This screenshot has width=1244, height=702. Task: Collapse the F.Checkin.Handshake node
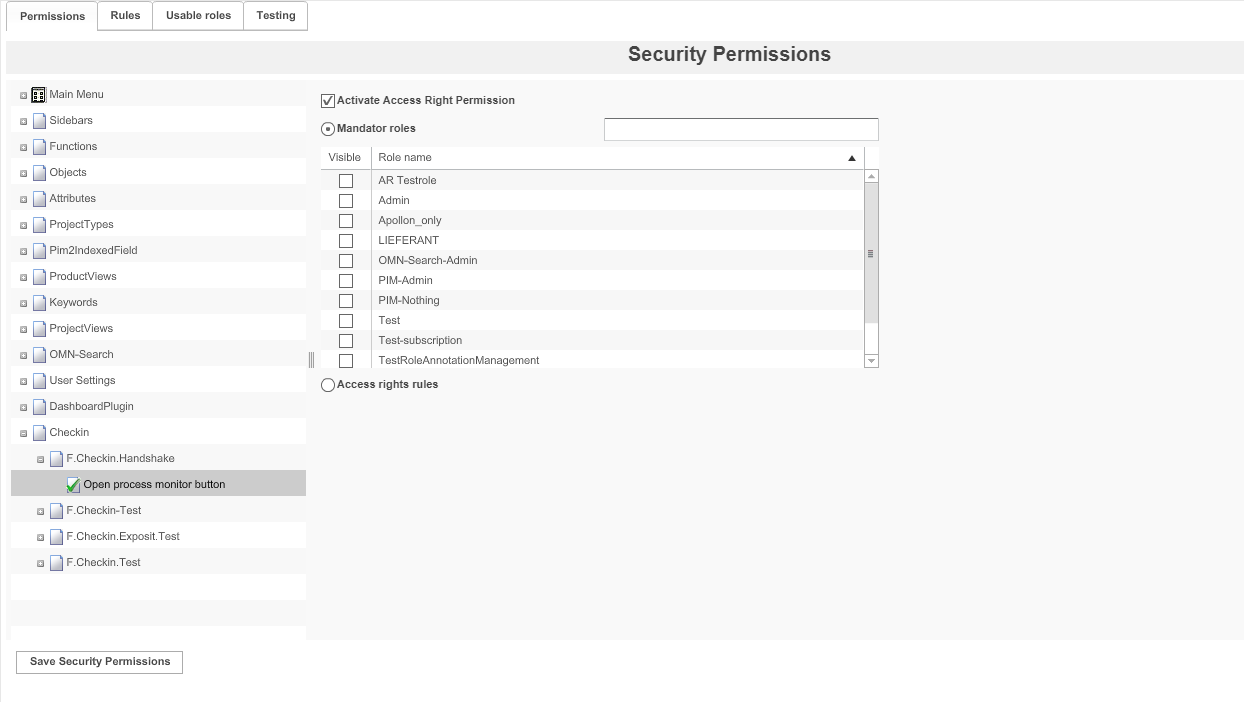click(x=40, y=458)
